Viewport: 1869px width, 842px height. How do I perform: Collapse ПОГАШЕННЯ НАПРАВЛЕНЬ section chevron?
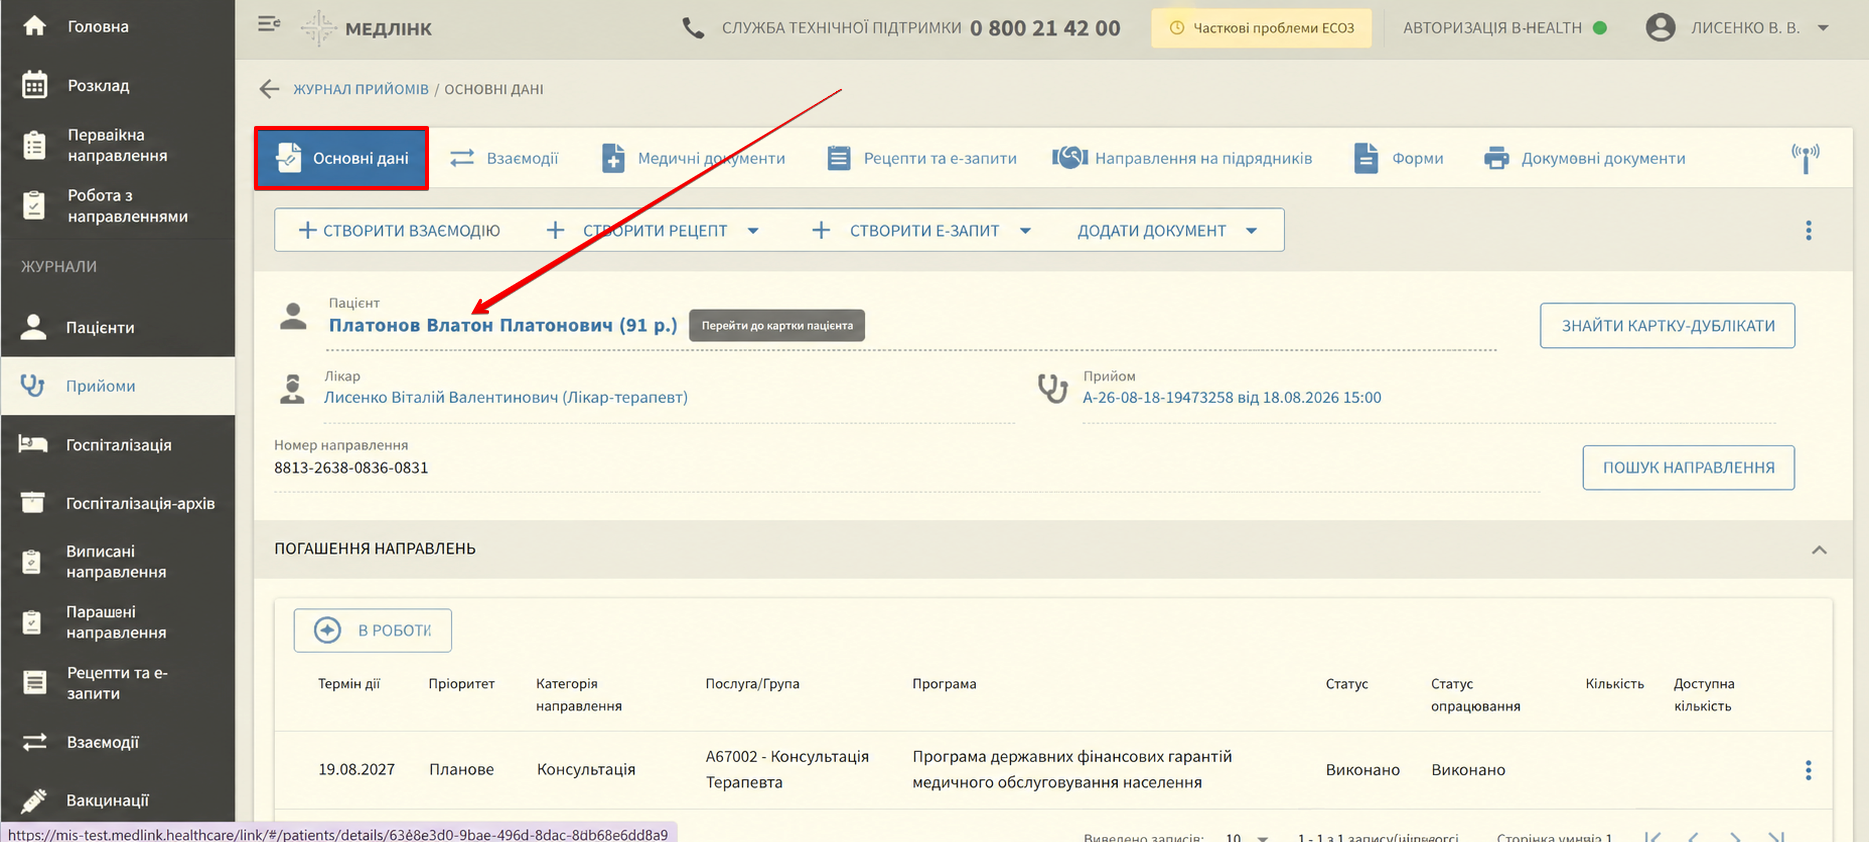click(1819, 550)
